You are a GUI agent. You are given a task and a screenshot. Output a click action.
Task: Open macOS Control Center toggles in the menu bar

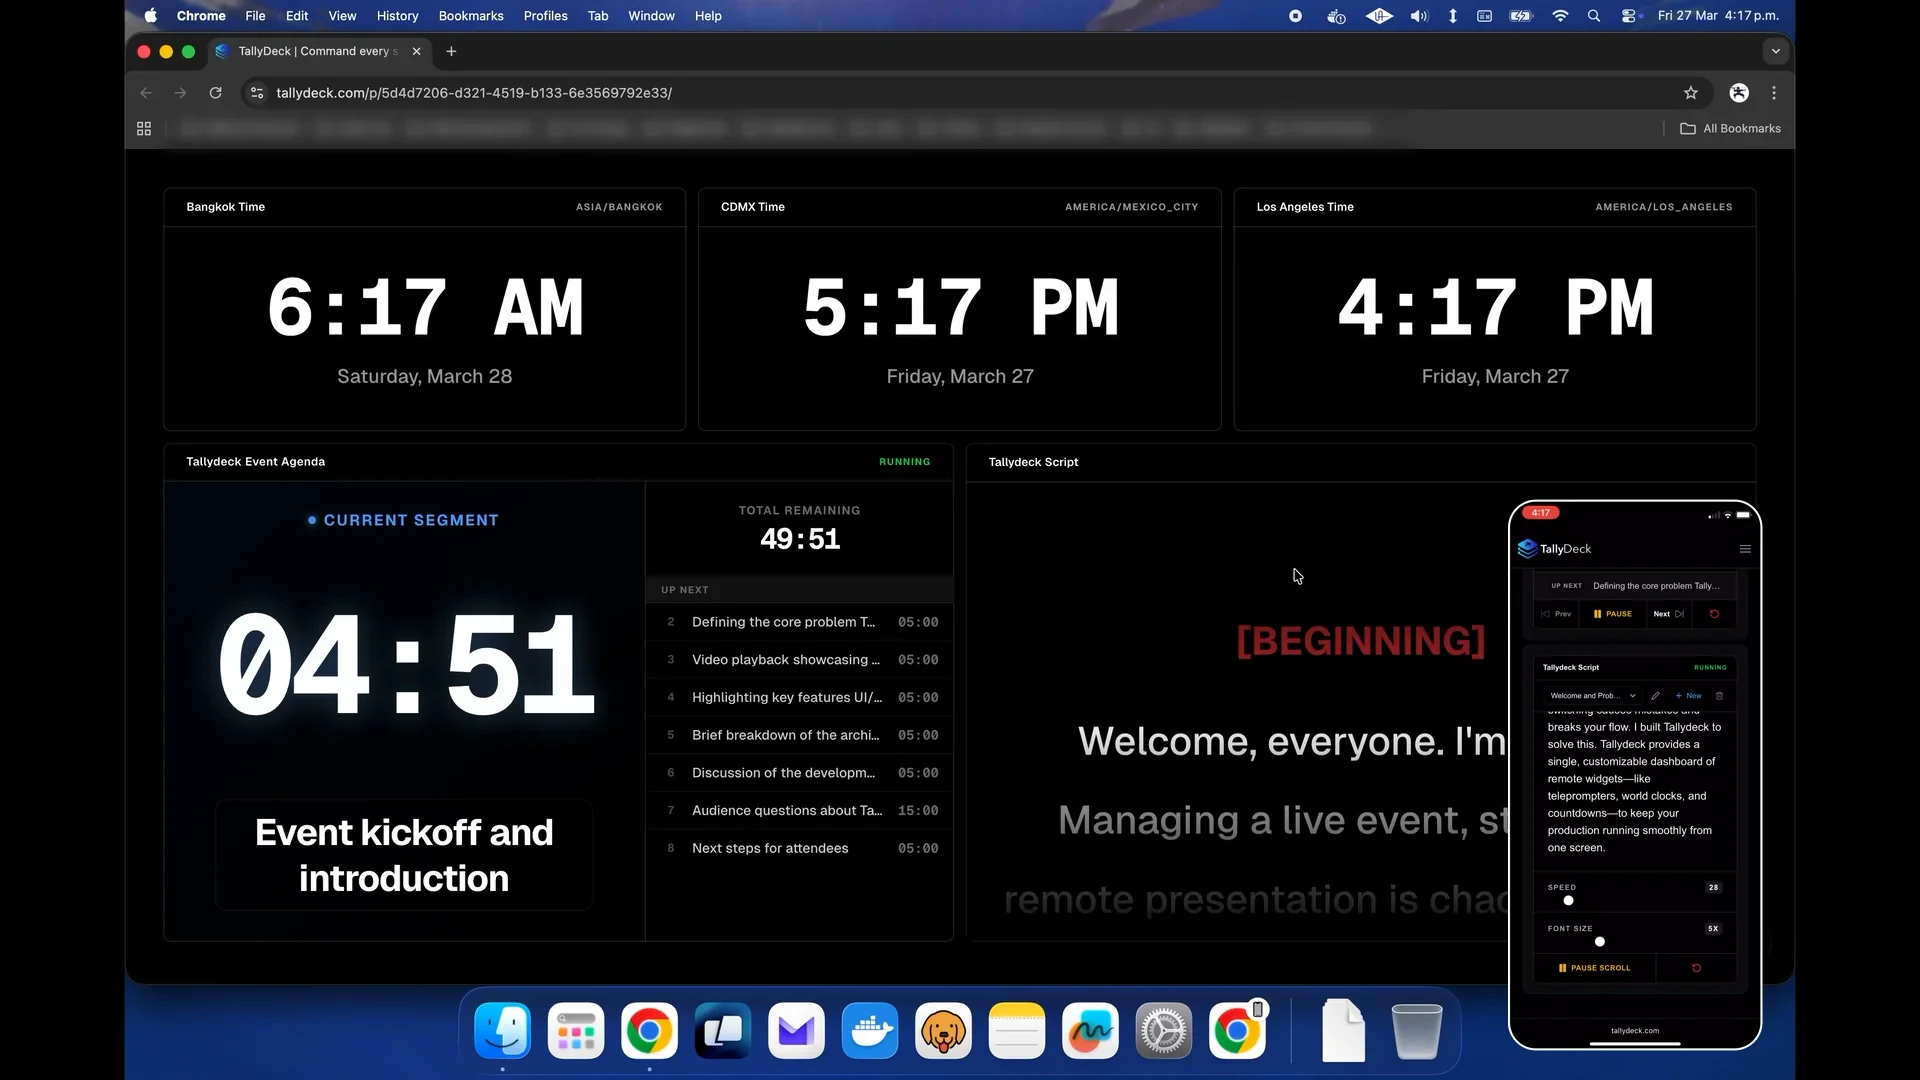coord(1630,16)
